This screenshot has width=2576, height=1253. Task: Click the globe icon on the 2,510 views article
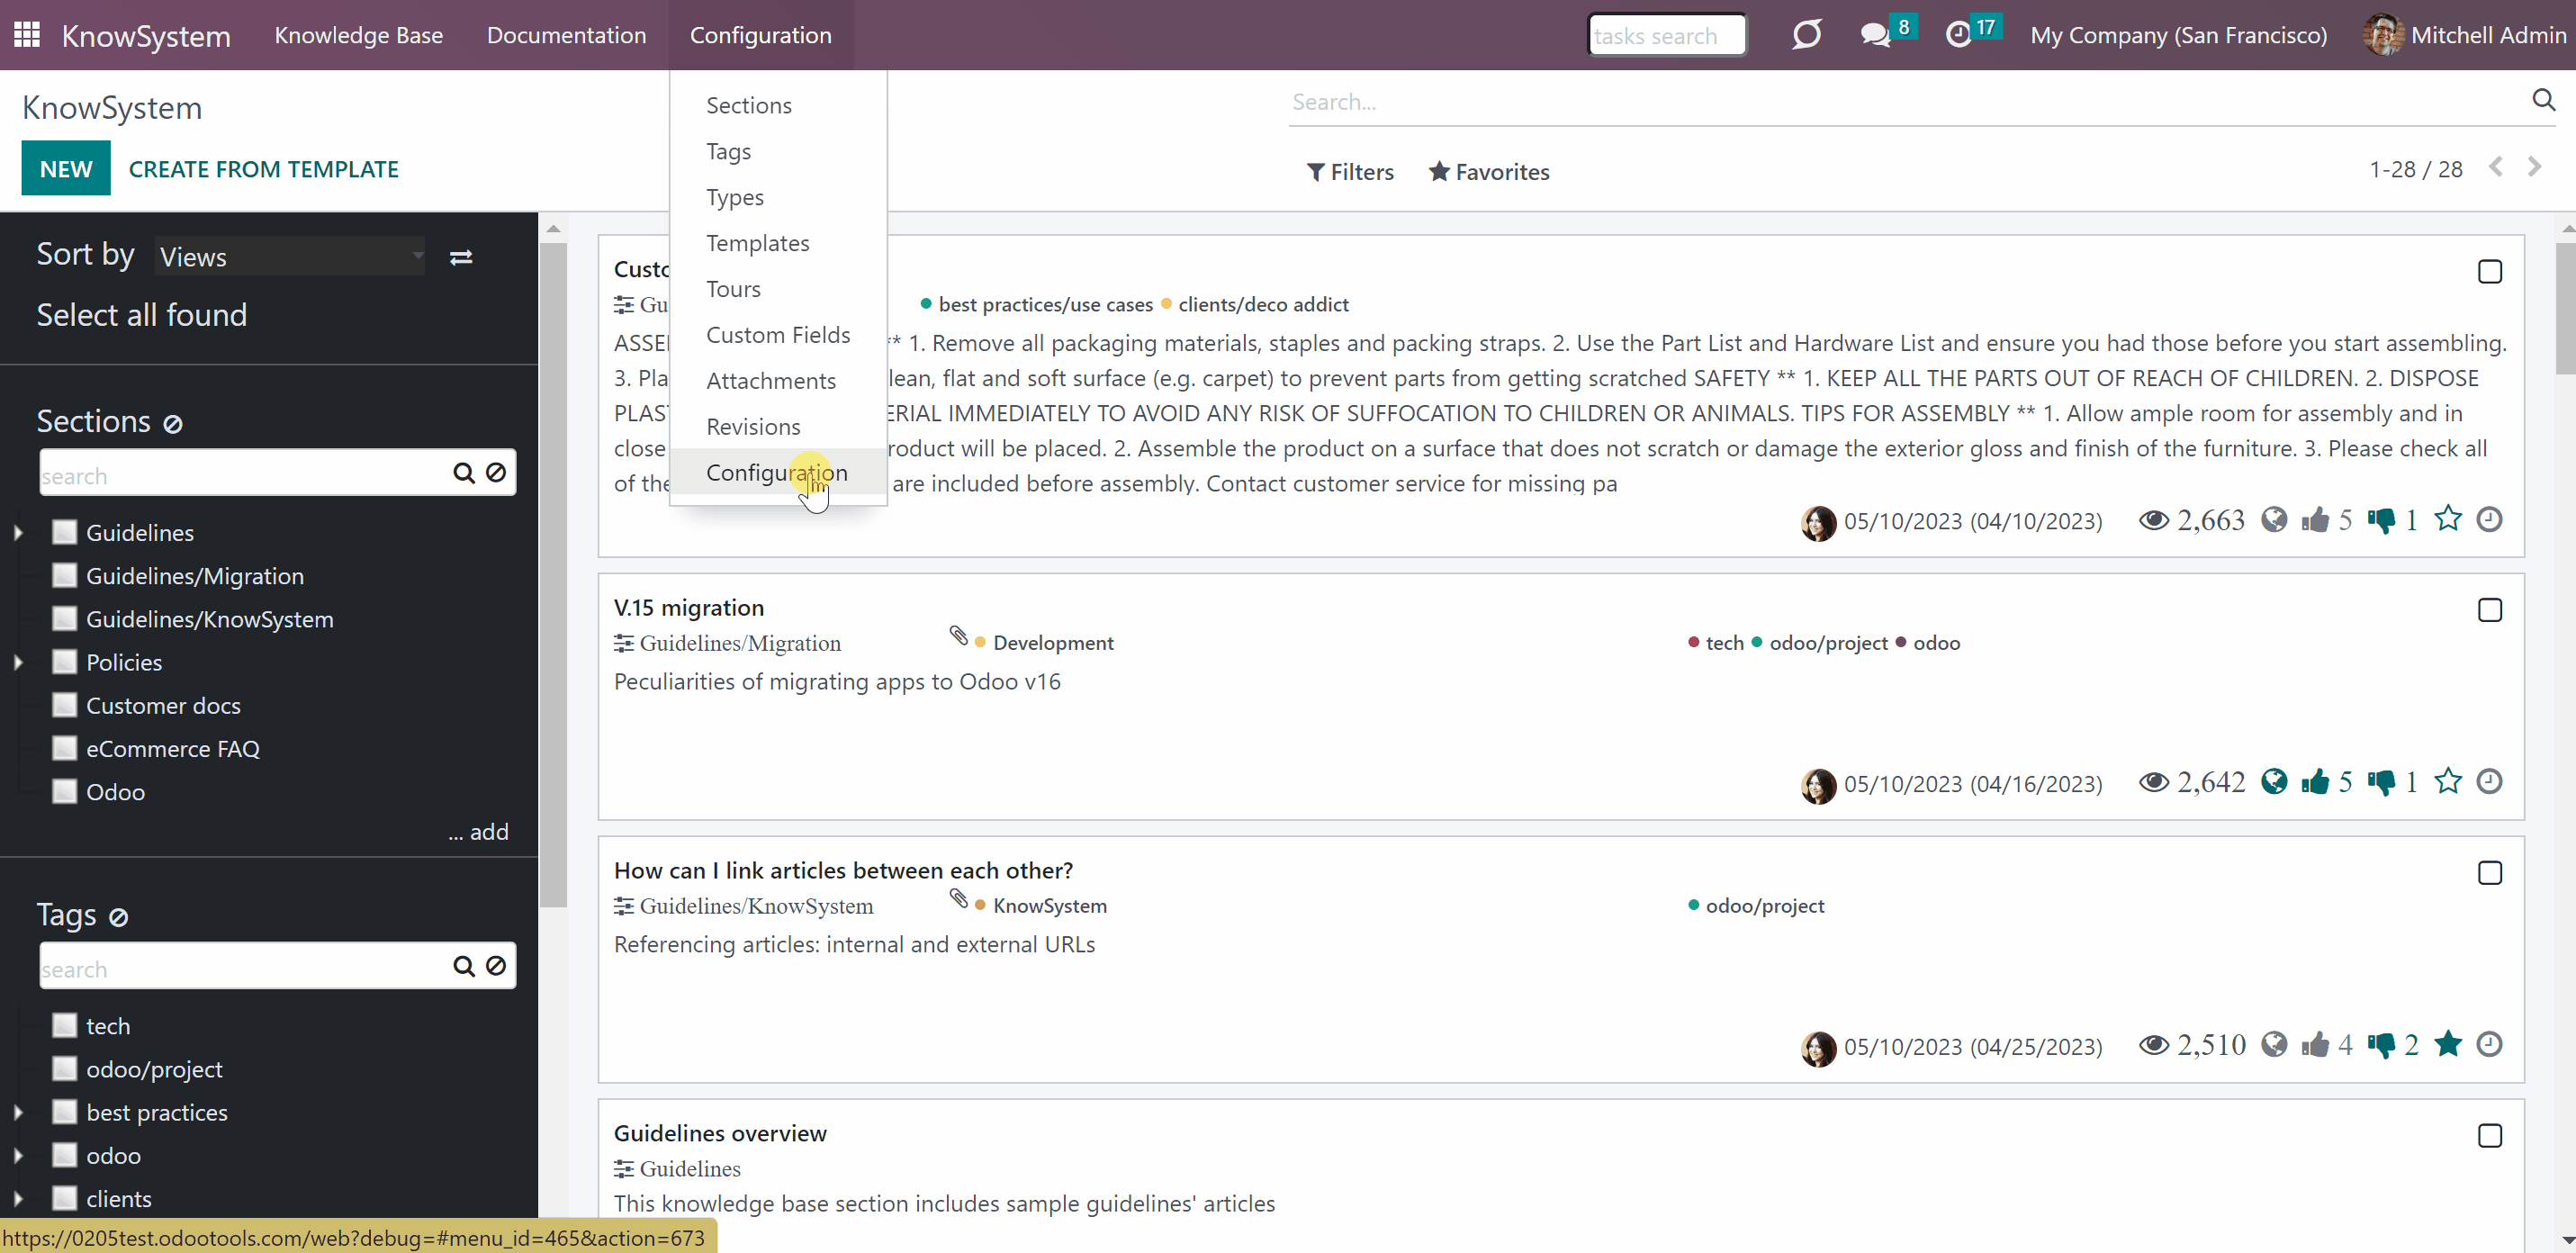(2274, 1044)
